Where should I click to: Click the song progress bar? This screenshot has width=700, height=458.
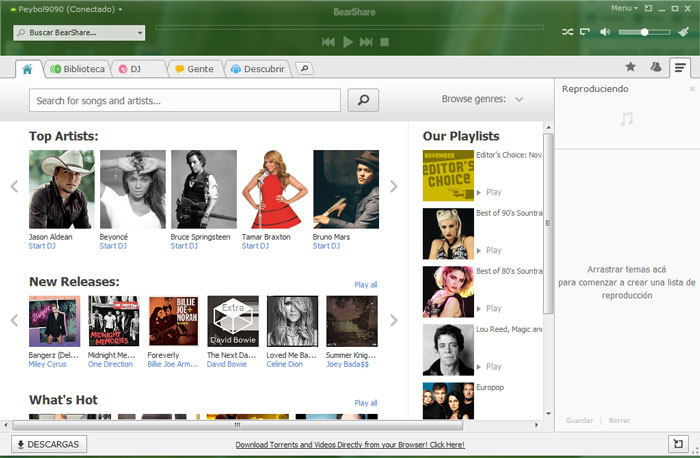tap(349, 27)
